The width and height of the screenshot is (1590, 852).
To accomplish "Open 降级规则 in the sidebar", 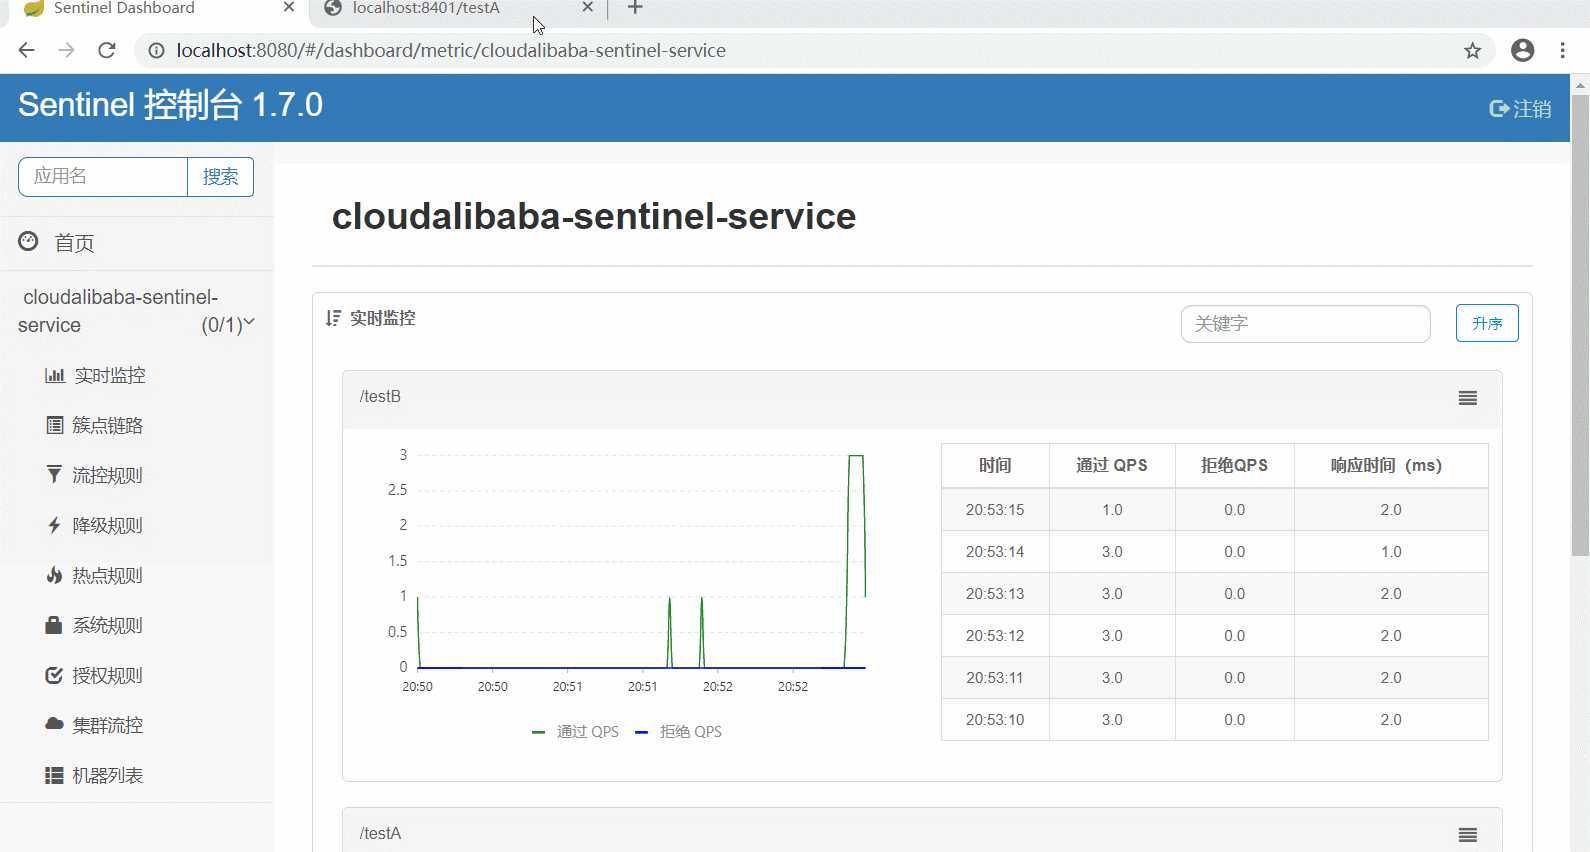I will tap(108, 525).
